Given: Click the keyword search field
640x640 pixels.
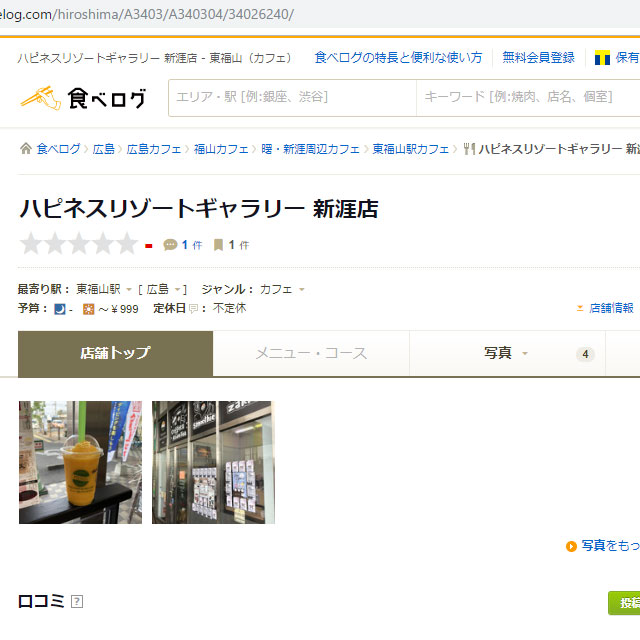Looking at the screenshot, I should click(x=528, y=98).
